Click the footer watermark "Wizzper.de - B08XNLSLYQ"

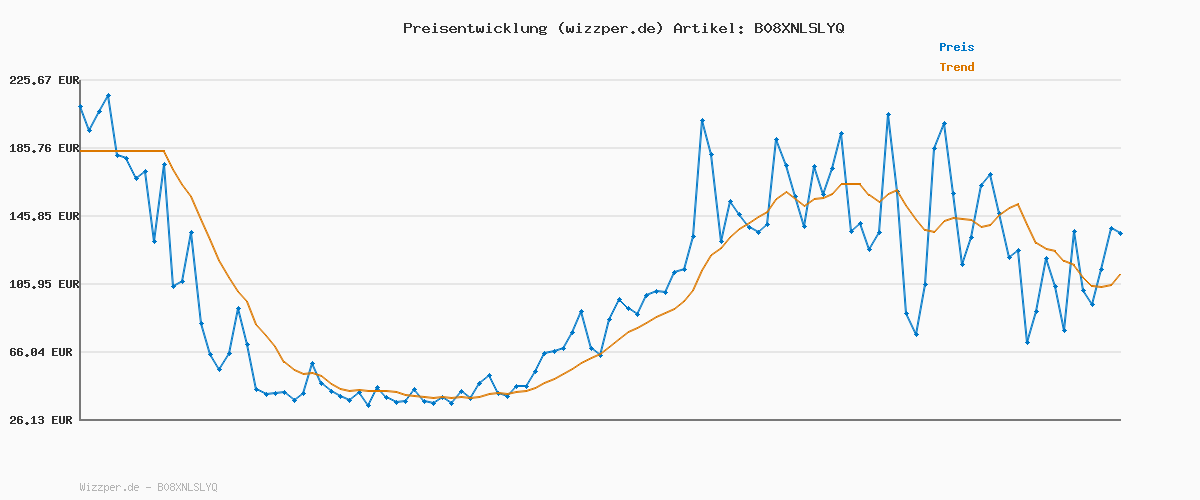tap(148, 487)
